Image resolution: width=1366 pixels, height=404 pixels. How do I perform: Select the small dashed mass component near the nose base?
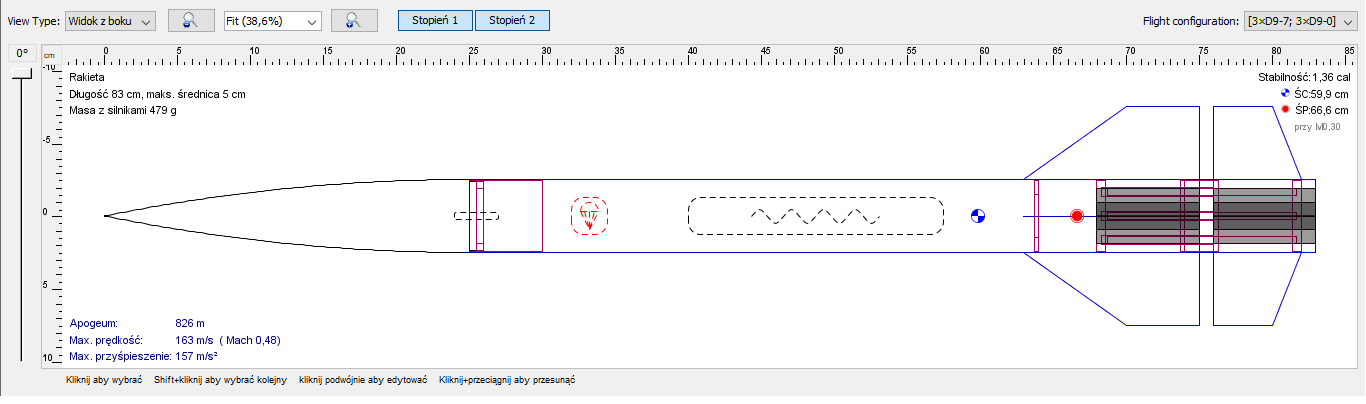tap(476, 215)
